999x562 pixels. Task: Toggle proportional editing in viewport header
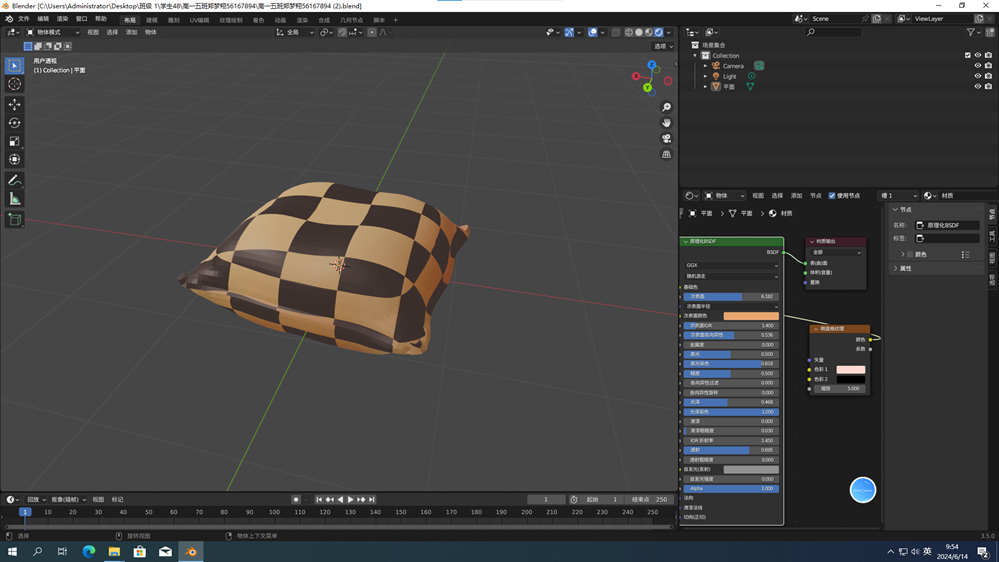(x=372, y=32)
